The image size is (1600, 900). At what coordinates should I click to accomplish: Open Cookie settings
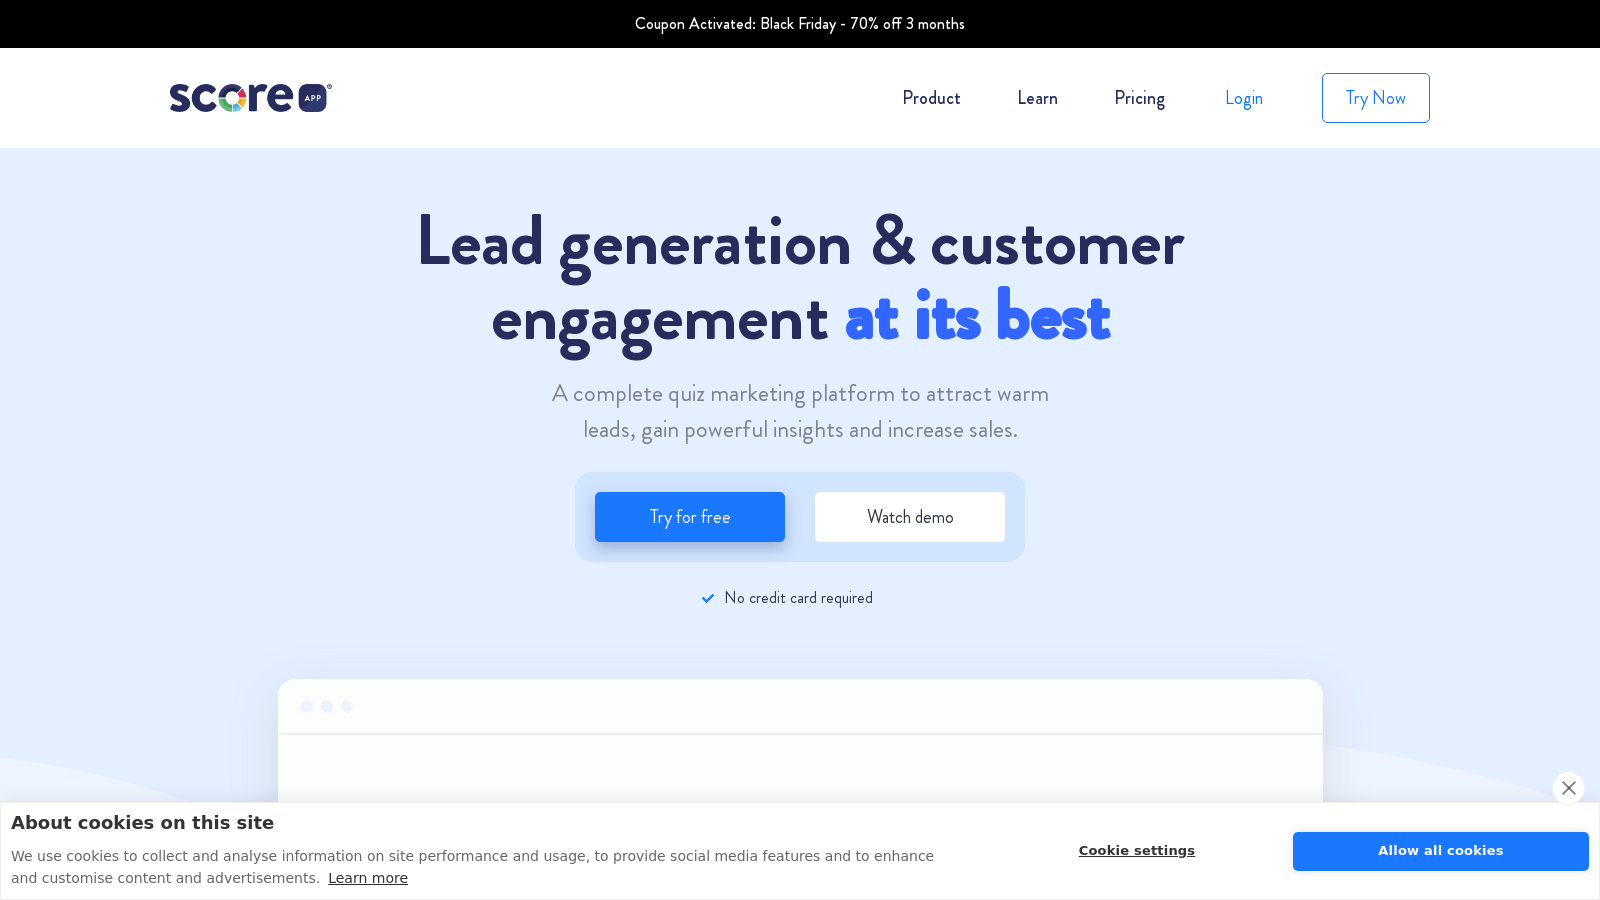click(1136, 851)
